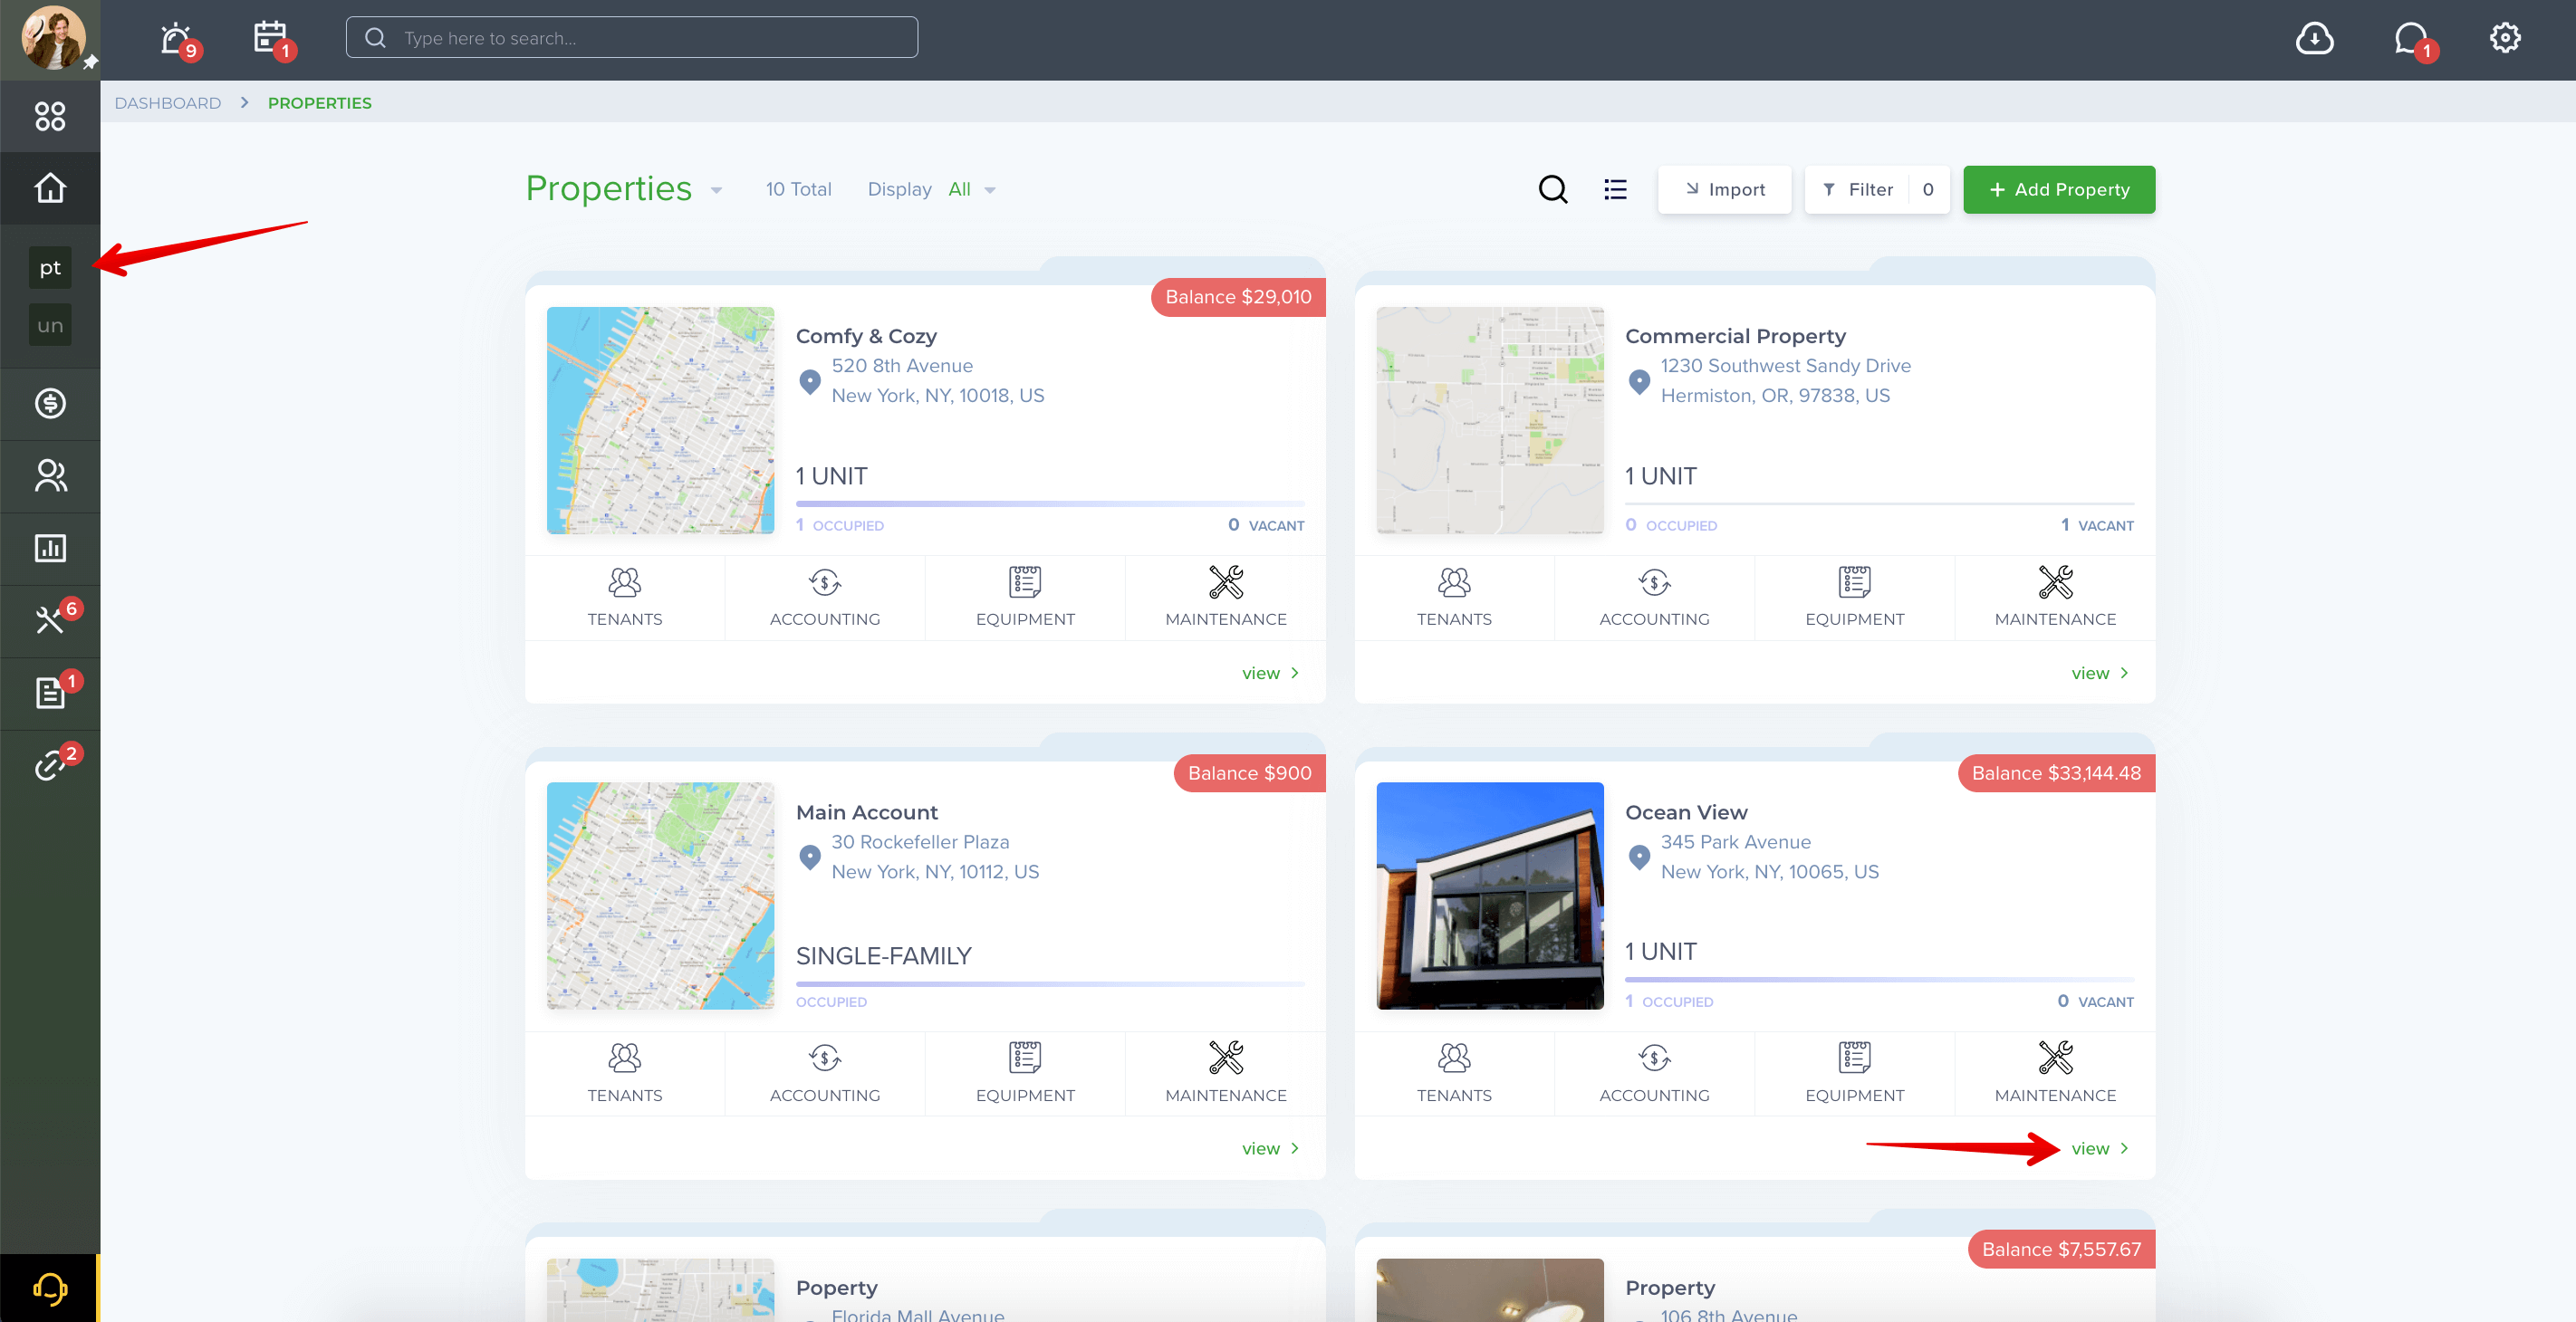Open Tenants for Ocean View

[1454, 1073]
